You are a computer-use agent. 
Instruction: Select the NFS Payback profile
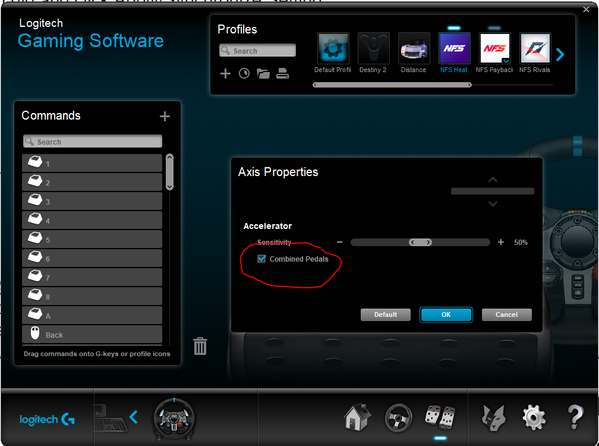point(495,48)
